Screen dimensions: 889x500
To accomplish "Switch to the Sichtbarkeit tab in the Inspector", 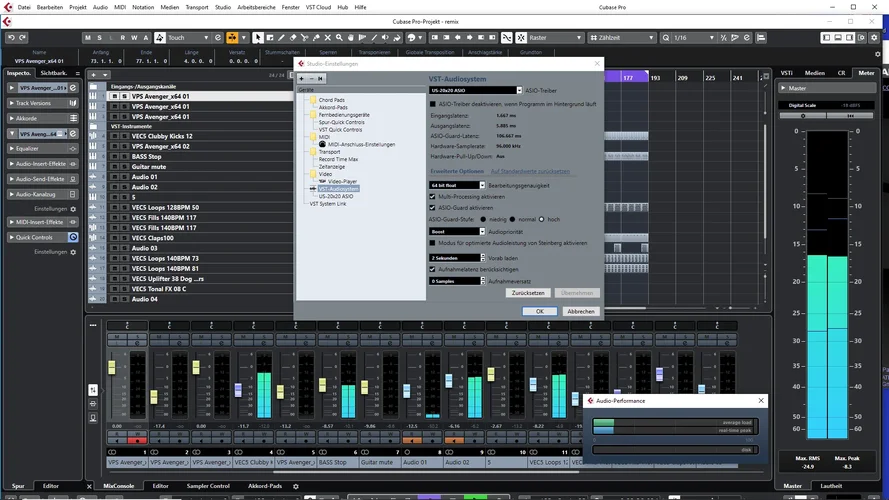I will coord(54,73).
